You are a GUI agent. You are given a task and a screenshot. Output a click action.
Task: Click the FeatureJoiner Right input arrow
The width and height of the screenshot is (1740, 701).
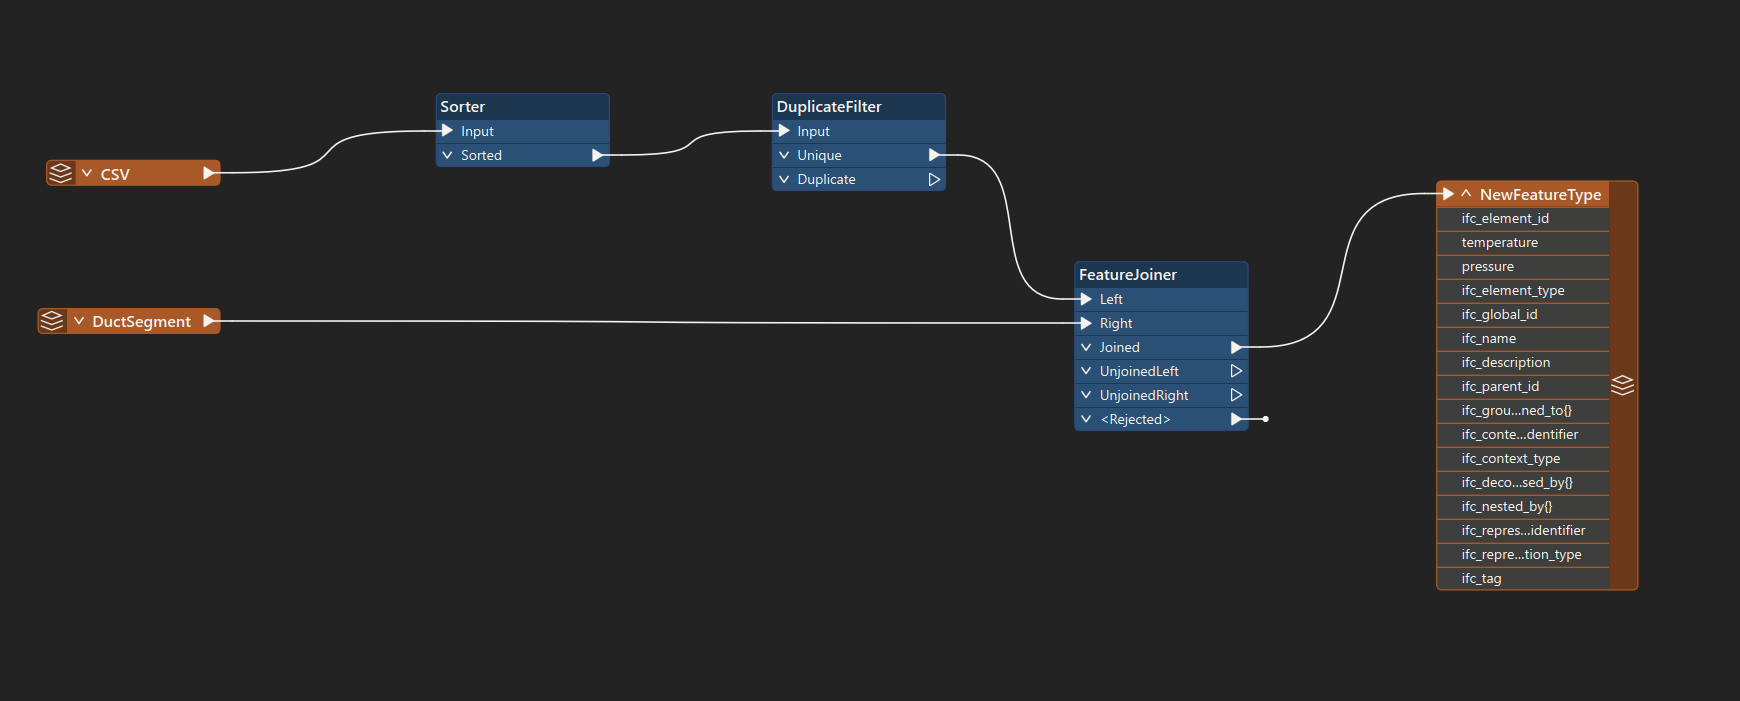pyautogui.click(x=1086, y=323)
